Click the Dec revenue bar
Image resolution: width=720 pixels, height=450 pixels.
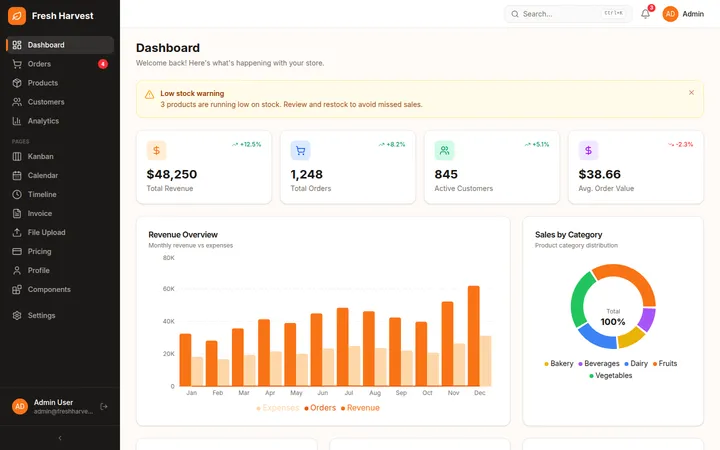click(x=473, y=336)
